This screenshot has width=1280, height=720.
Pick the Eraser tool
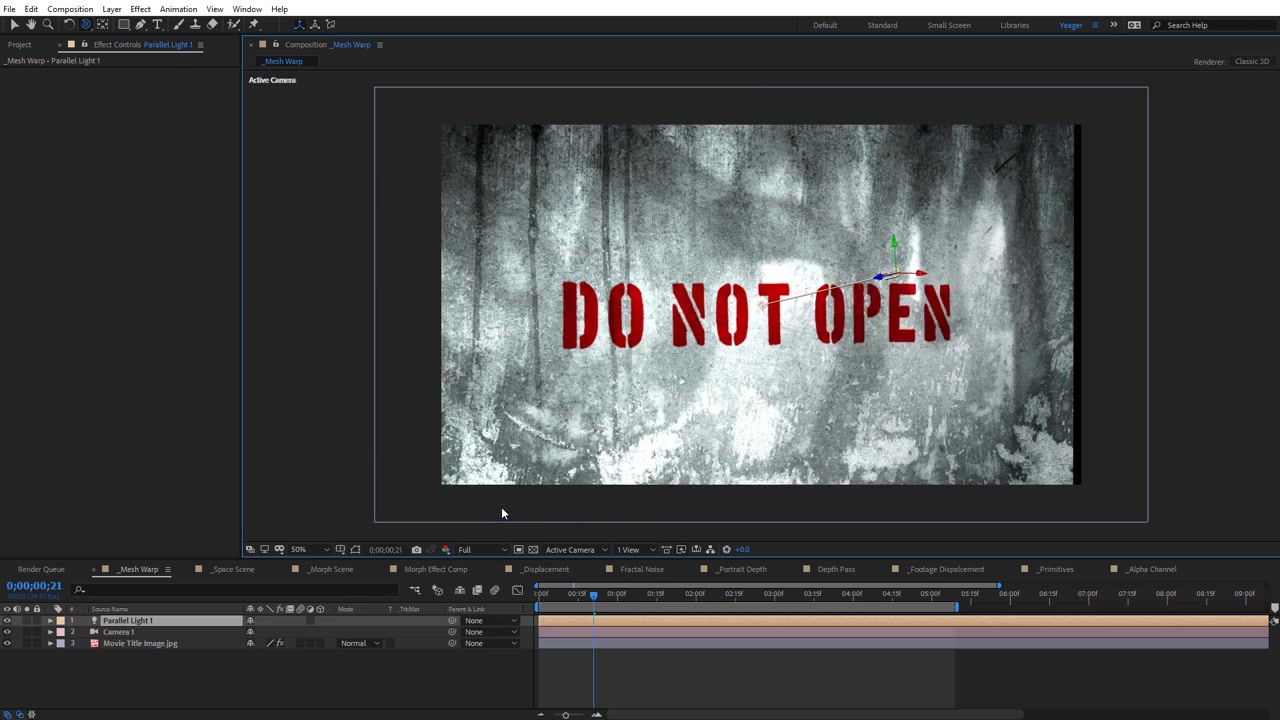point(212,24)
